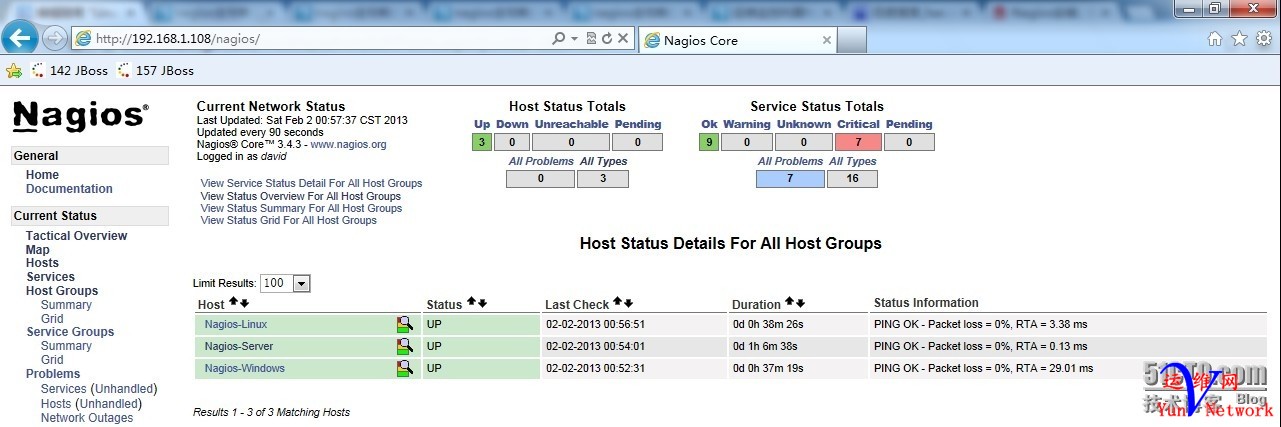Image resolution: width=1281 pixels, height=427 pixels.
Task: Open Hosts sidebar link
Action: 42,263
